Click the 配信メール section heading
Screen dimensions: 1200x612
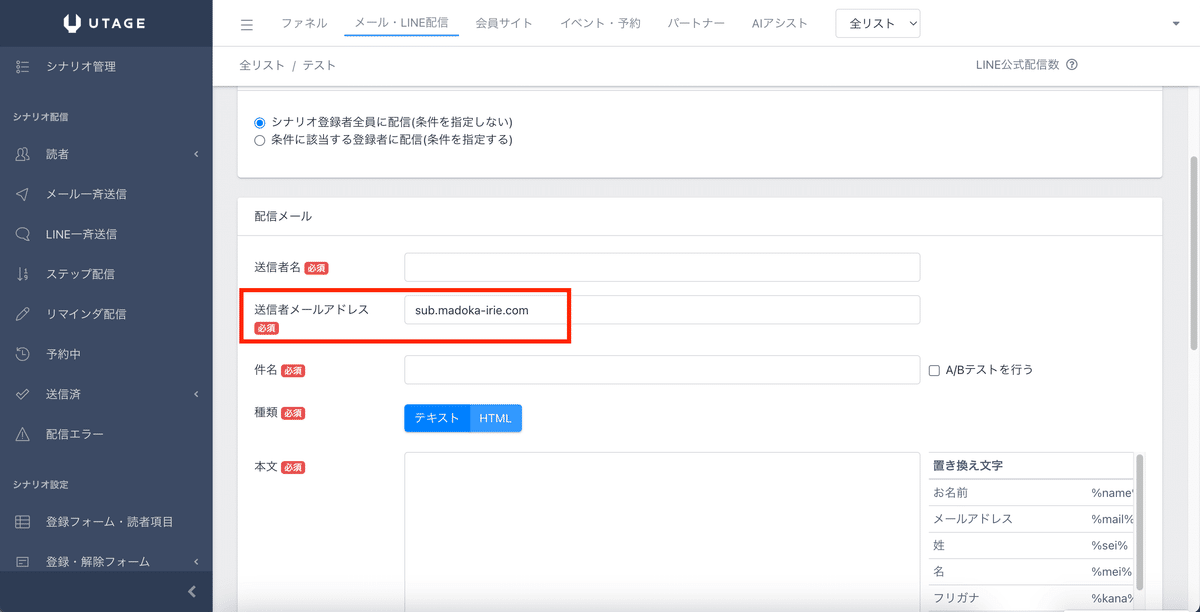click(x=283, y=216)
